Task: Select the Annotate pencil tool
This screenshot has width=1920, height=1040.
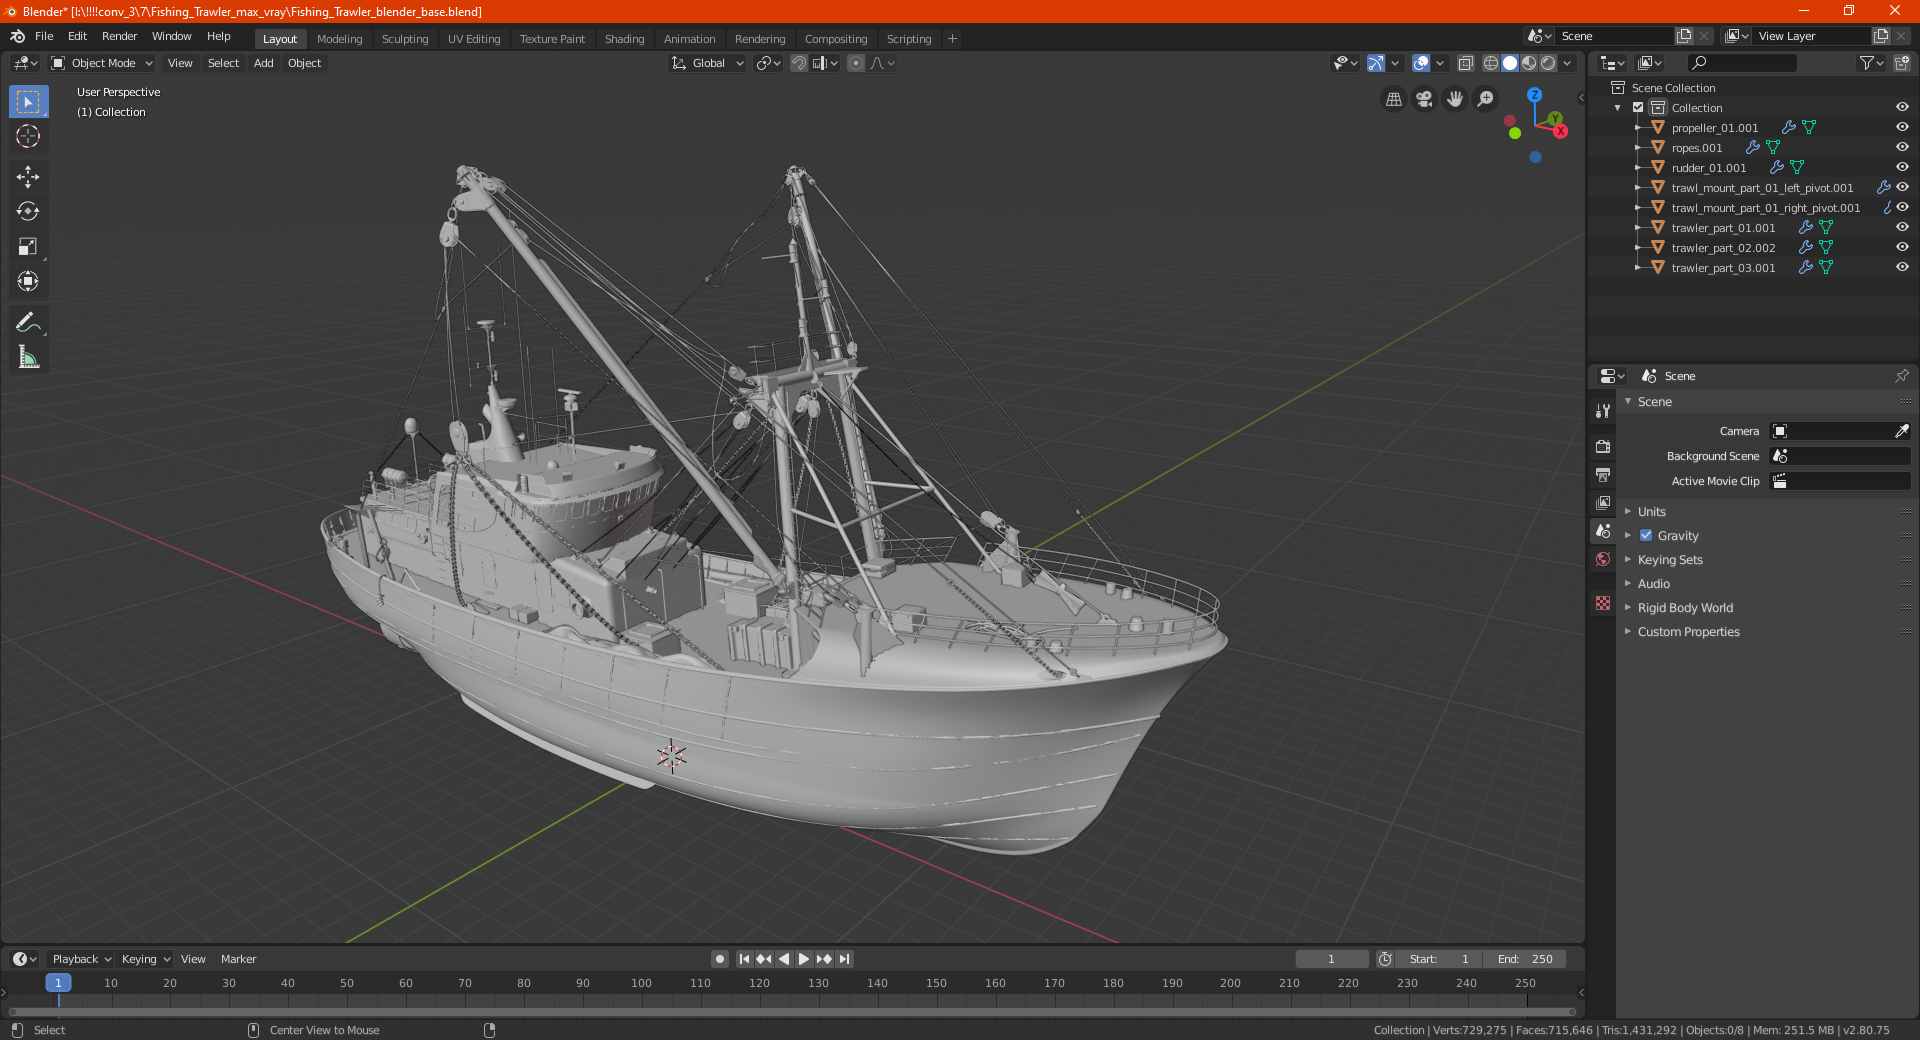Action: [x=28, y=322]
